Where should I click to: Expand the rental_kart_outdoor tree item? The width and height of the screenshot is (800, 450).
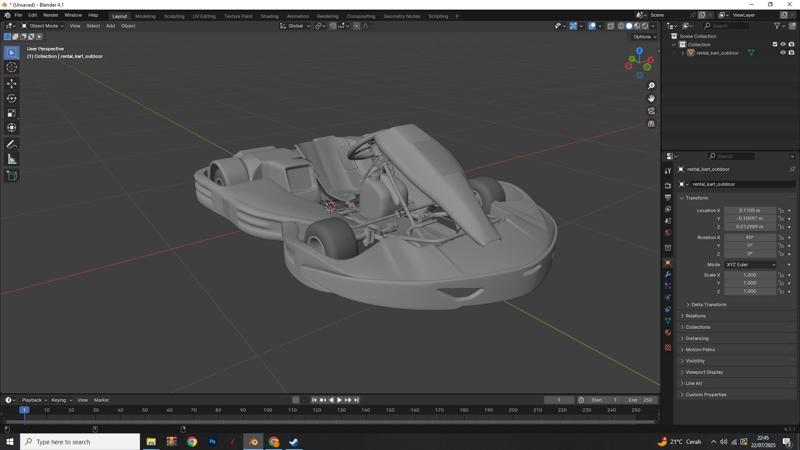tap(683, 53)
